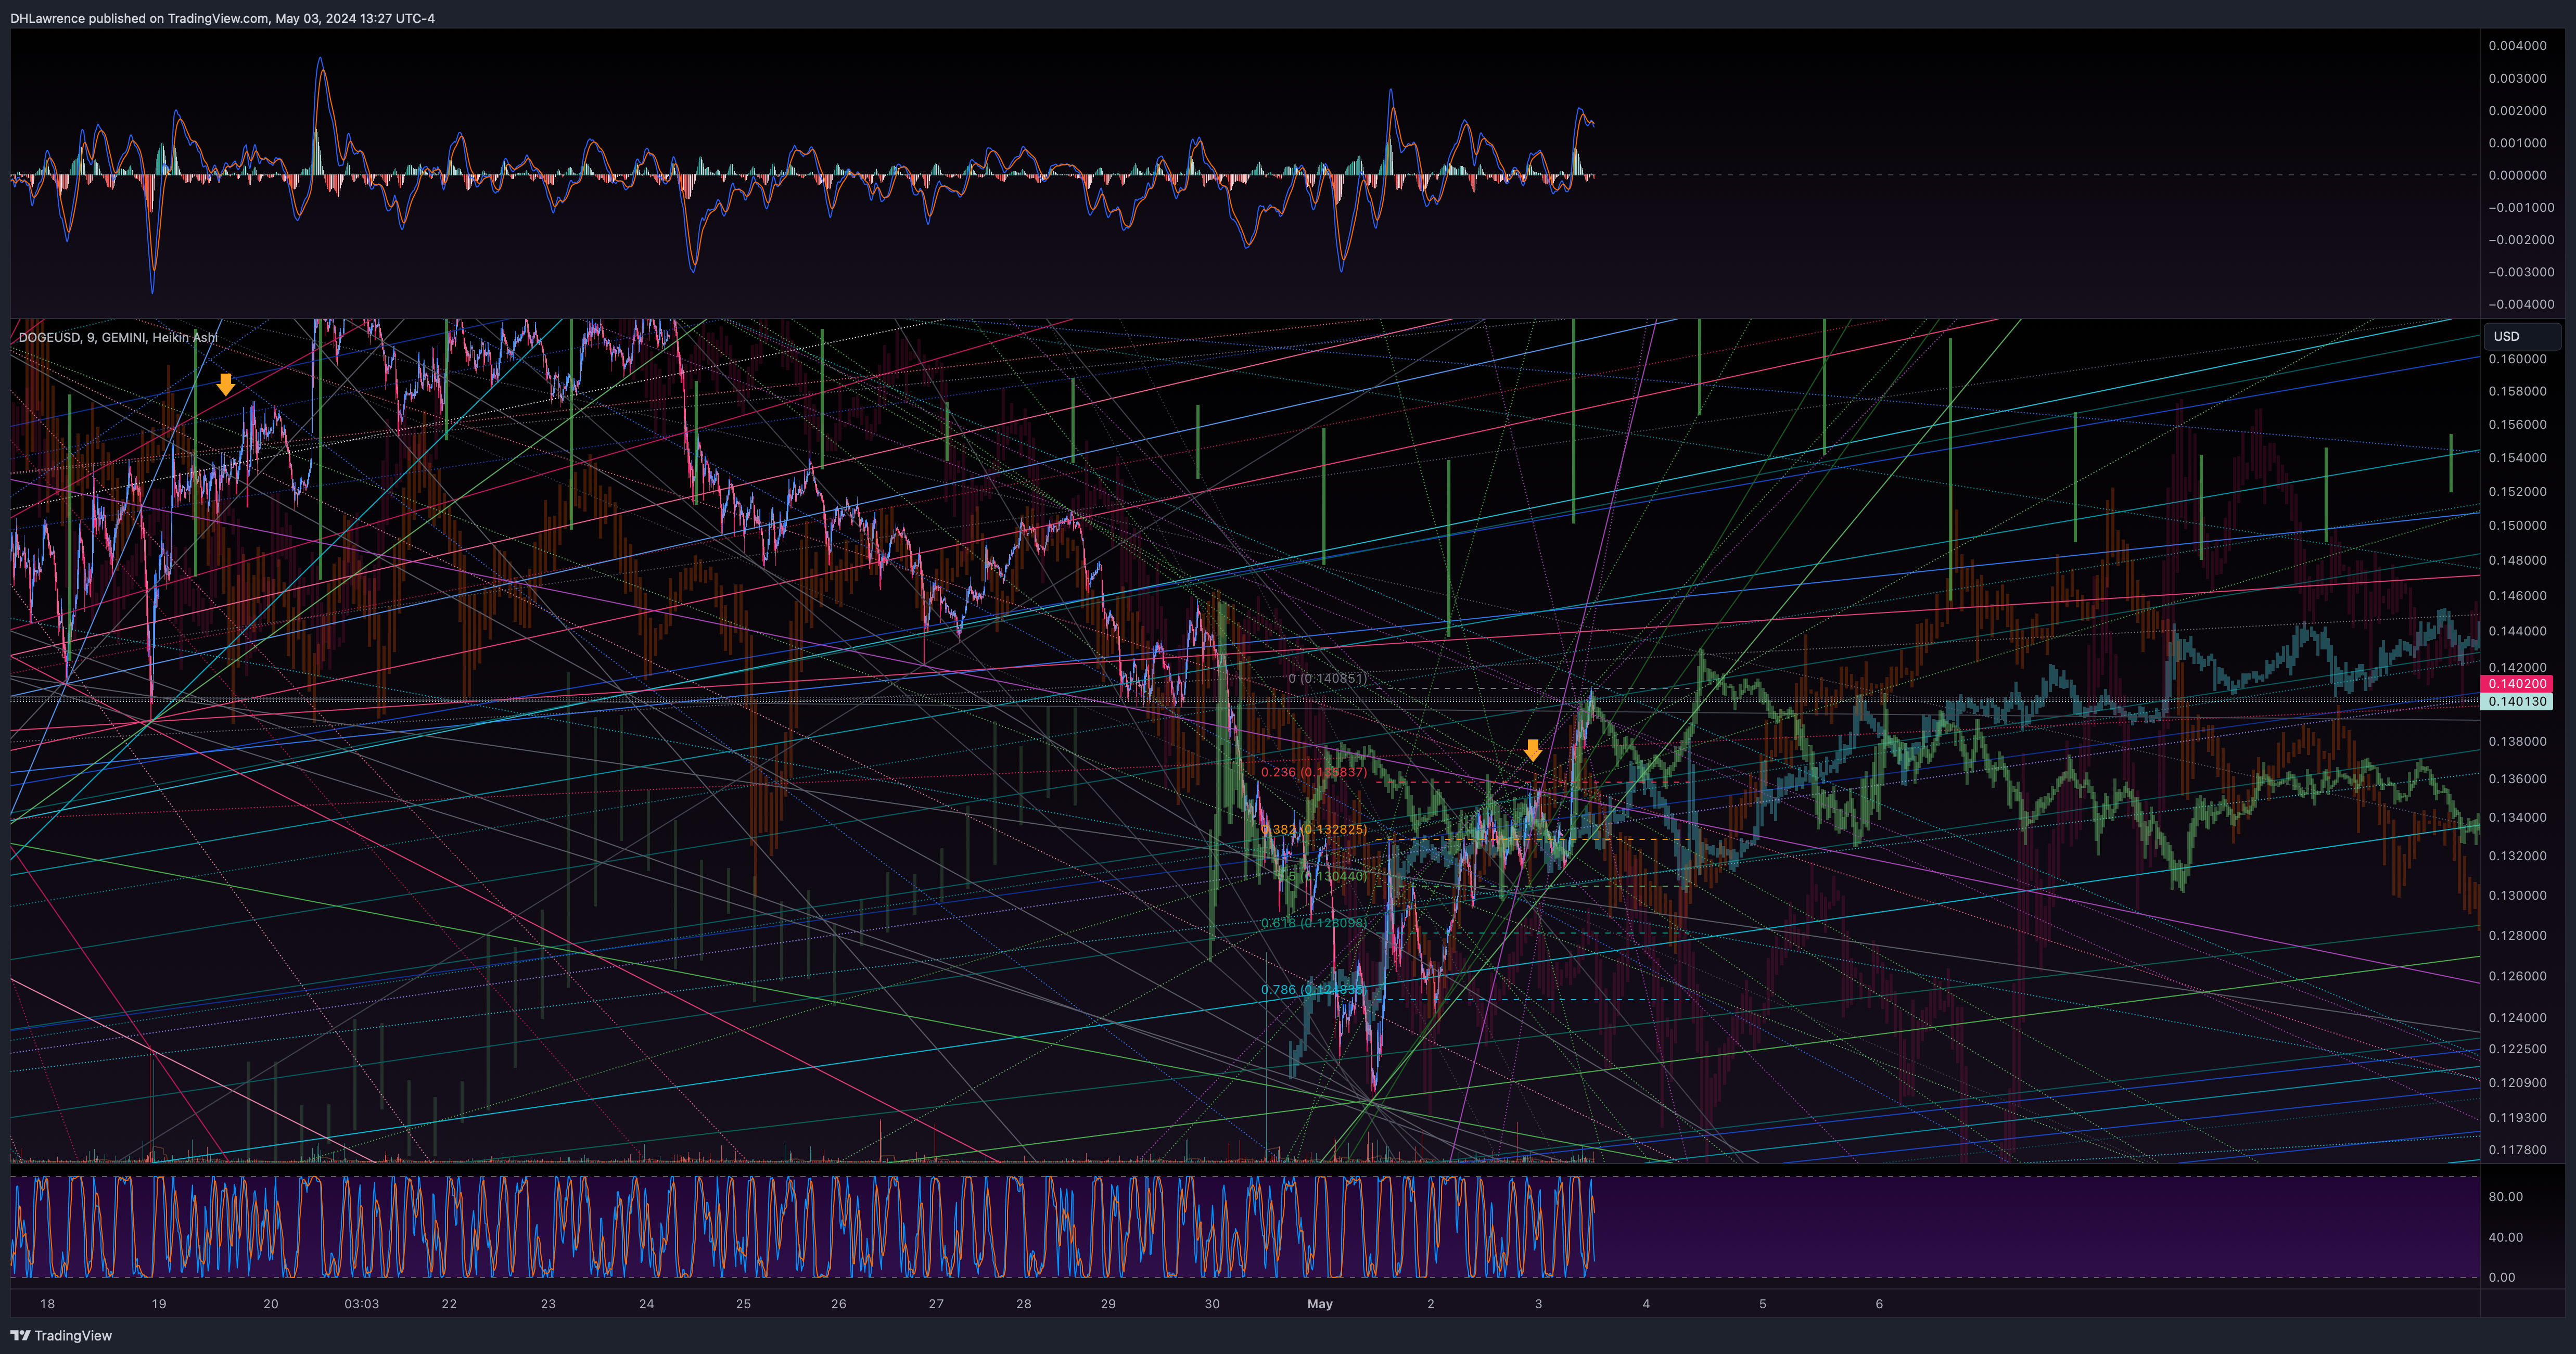This screenshot has height=1354, width=2576.
Task: Click oscillator axis label 0.004000 at top
Action: [x=2518, y=46]
